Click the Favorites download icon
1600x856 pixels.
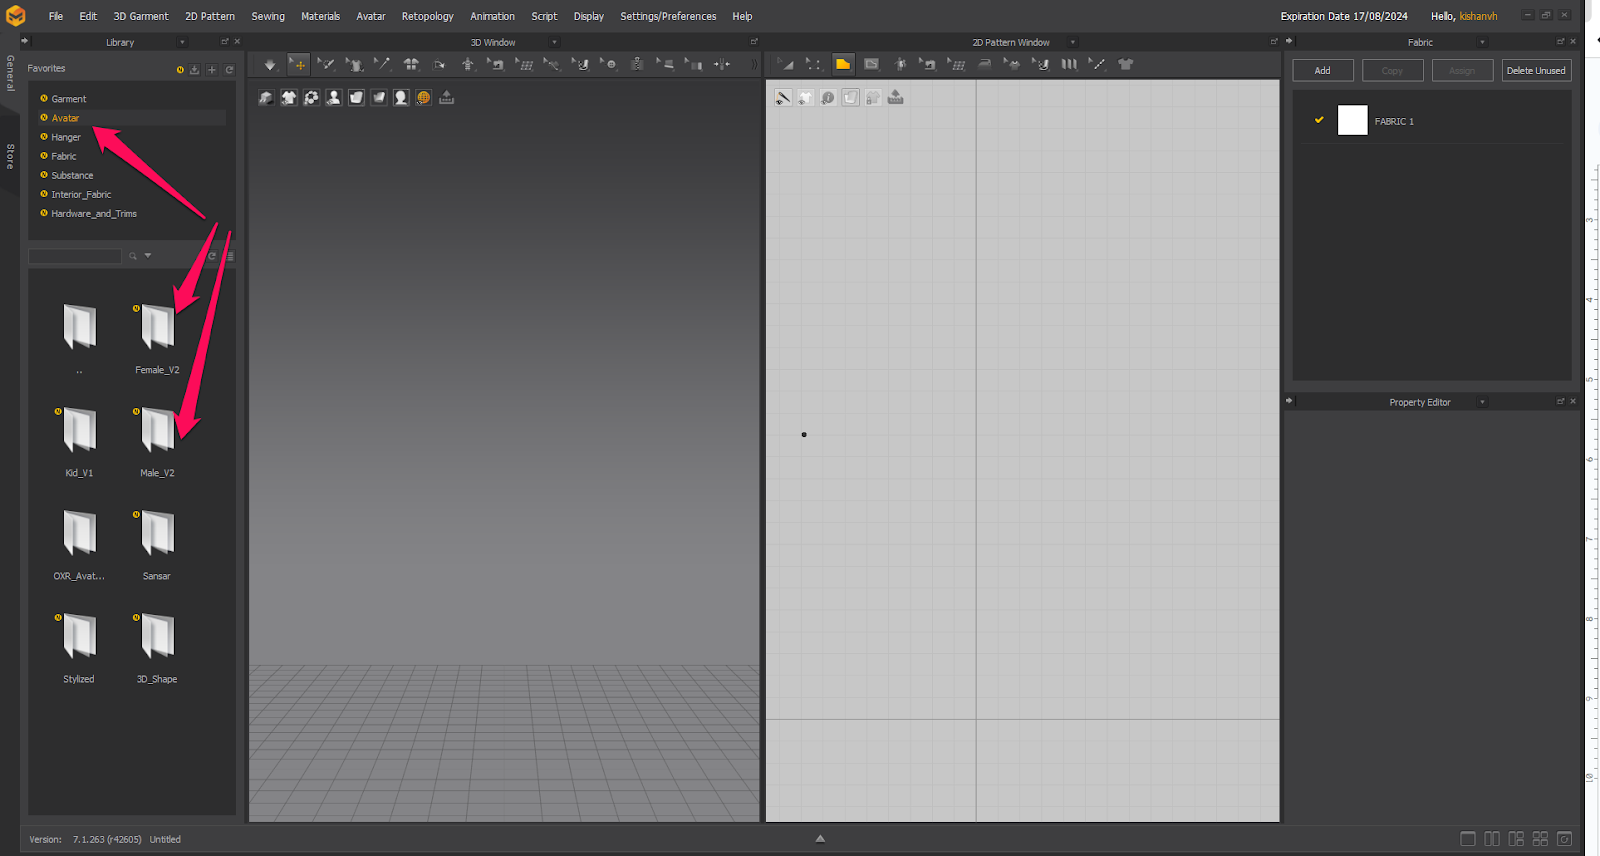click(194, 70)
